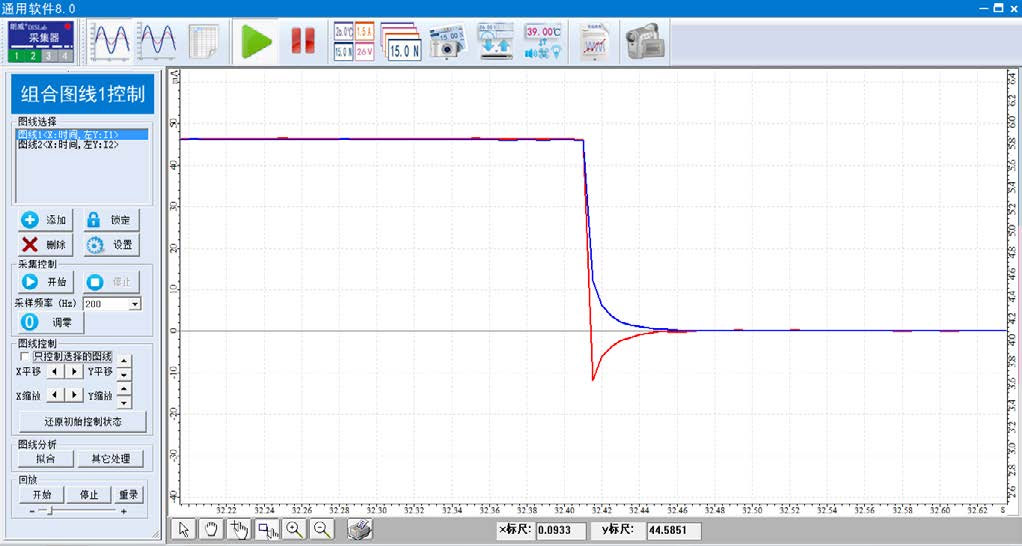
Task: Select 图线1 in the curve list
Action: [x=68, y=134]
